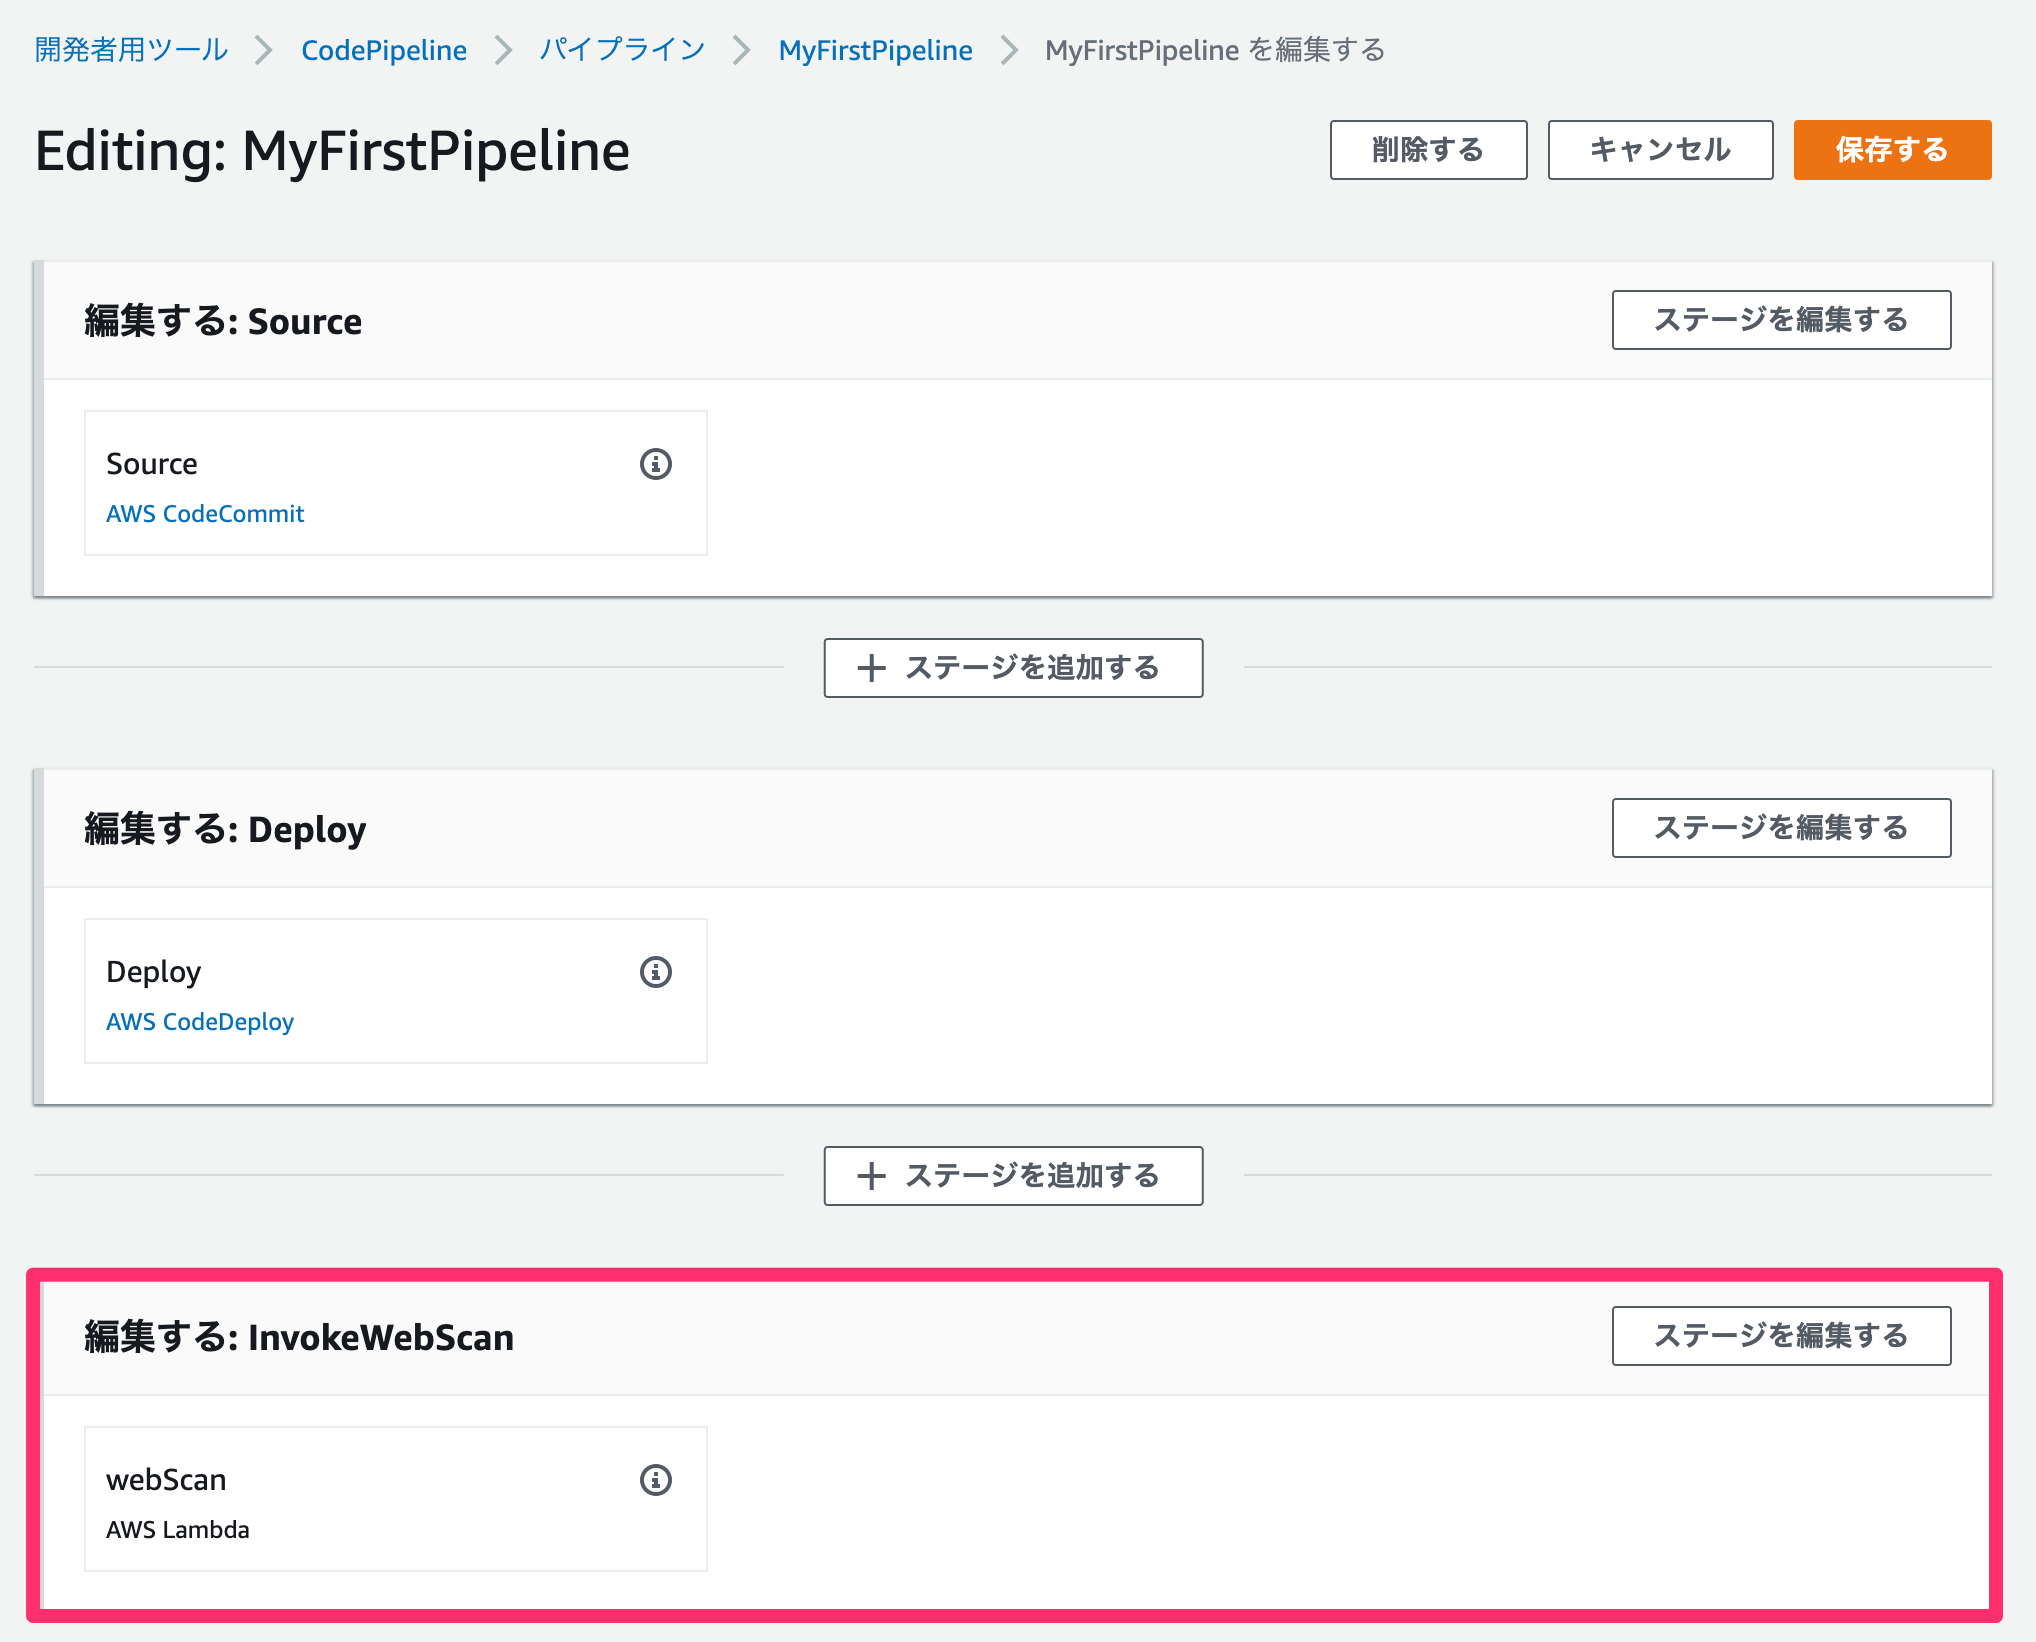The image size is (2036, 1642).
Task: Open MyFirstPipeline from the breadcrumb
Action: point(875,49)
